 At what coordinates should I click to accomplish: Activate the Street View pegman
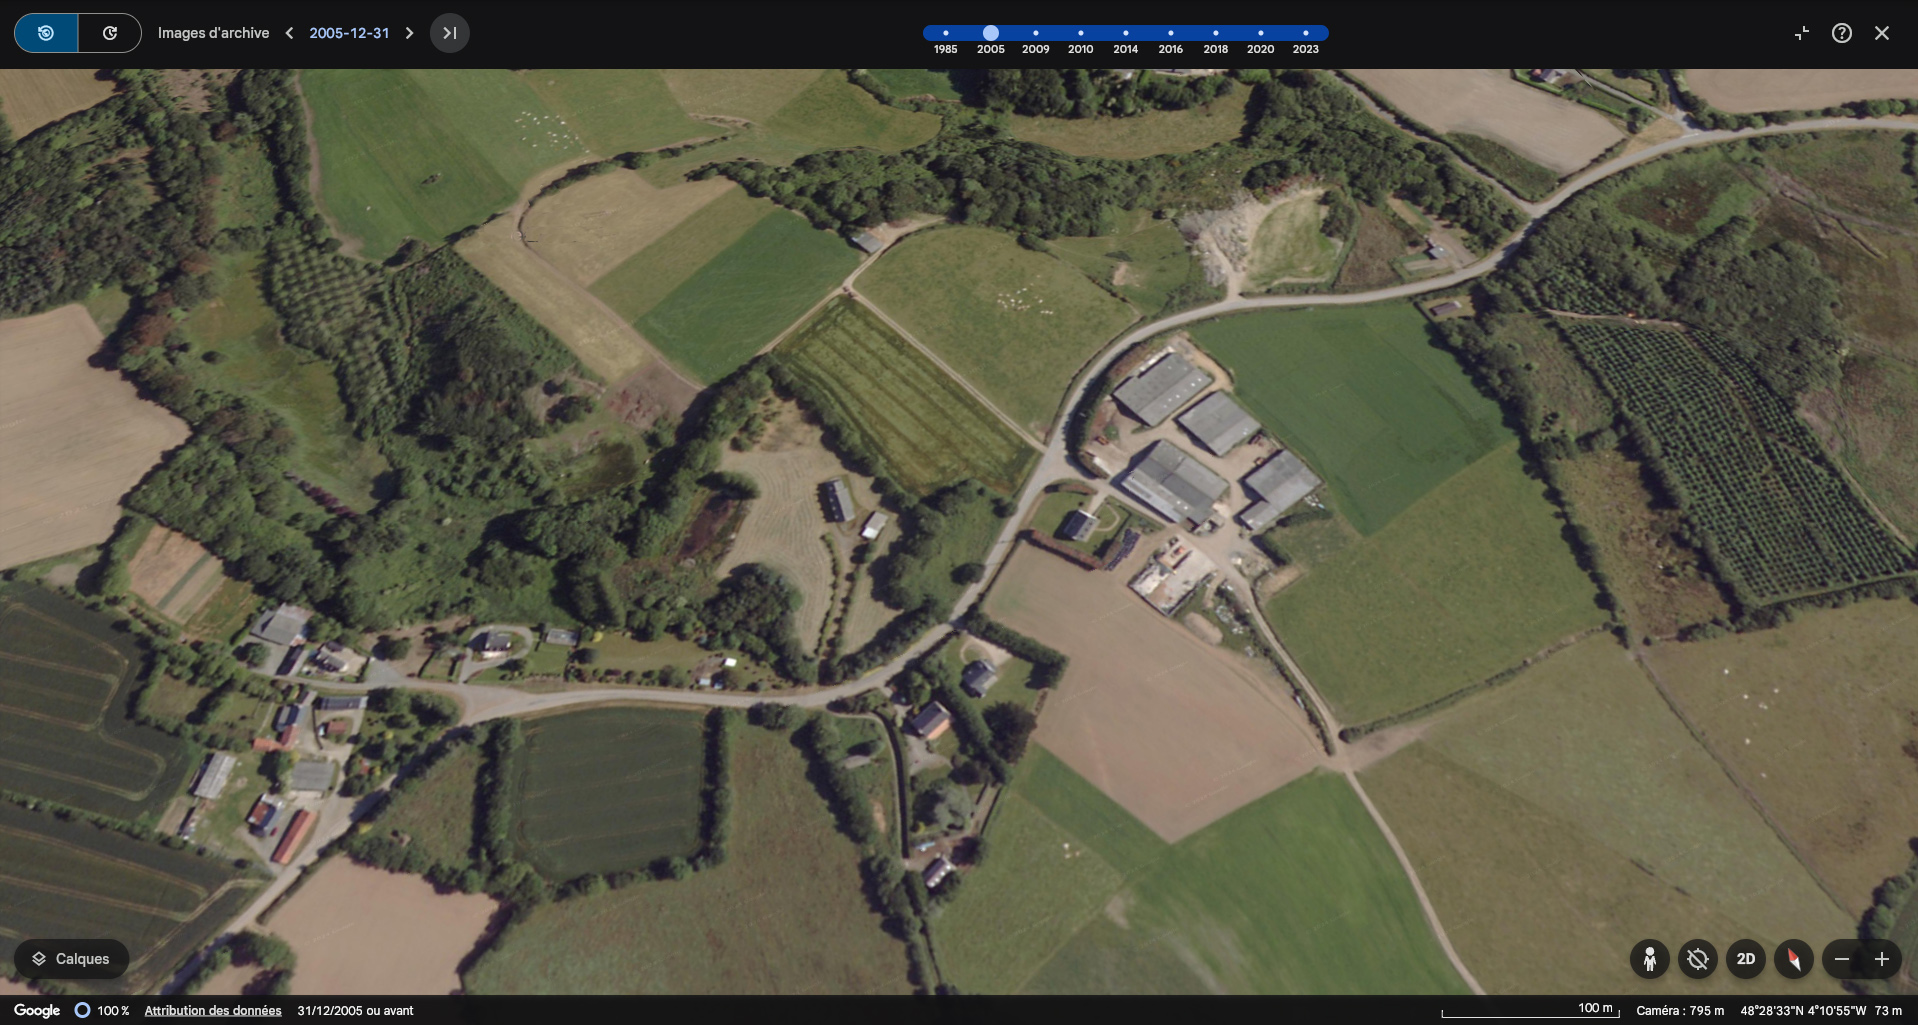(x=1650, y=959)
